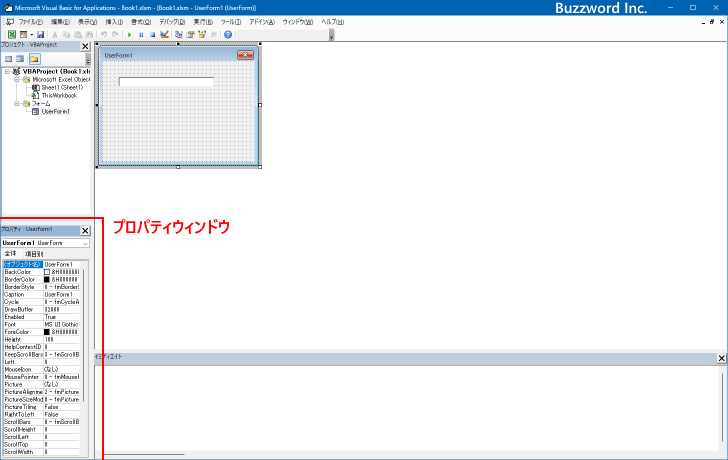
Task: Click the Properties Window toolbar icon
Action: tap(190, 34)
